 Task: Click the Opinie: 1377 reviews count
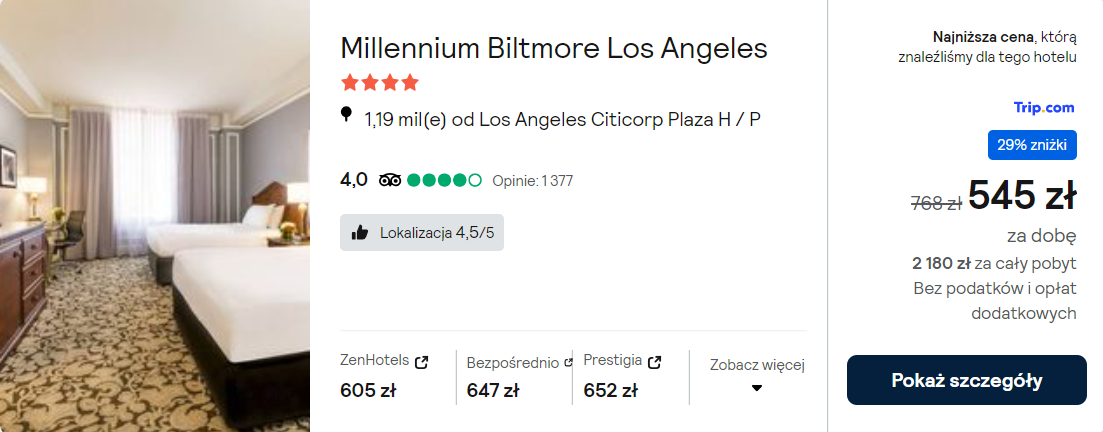pos(532,181)
